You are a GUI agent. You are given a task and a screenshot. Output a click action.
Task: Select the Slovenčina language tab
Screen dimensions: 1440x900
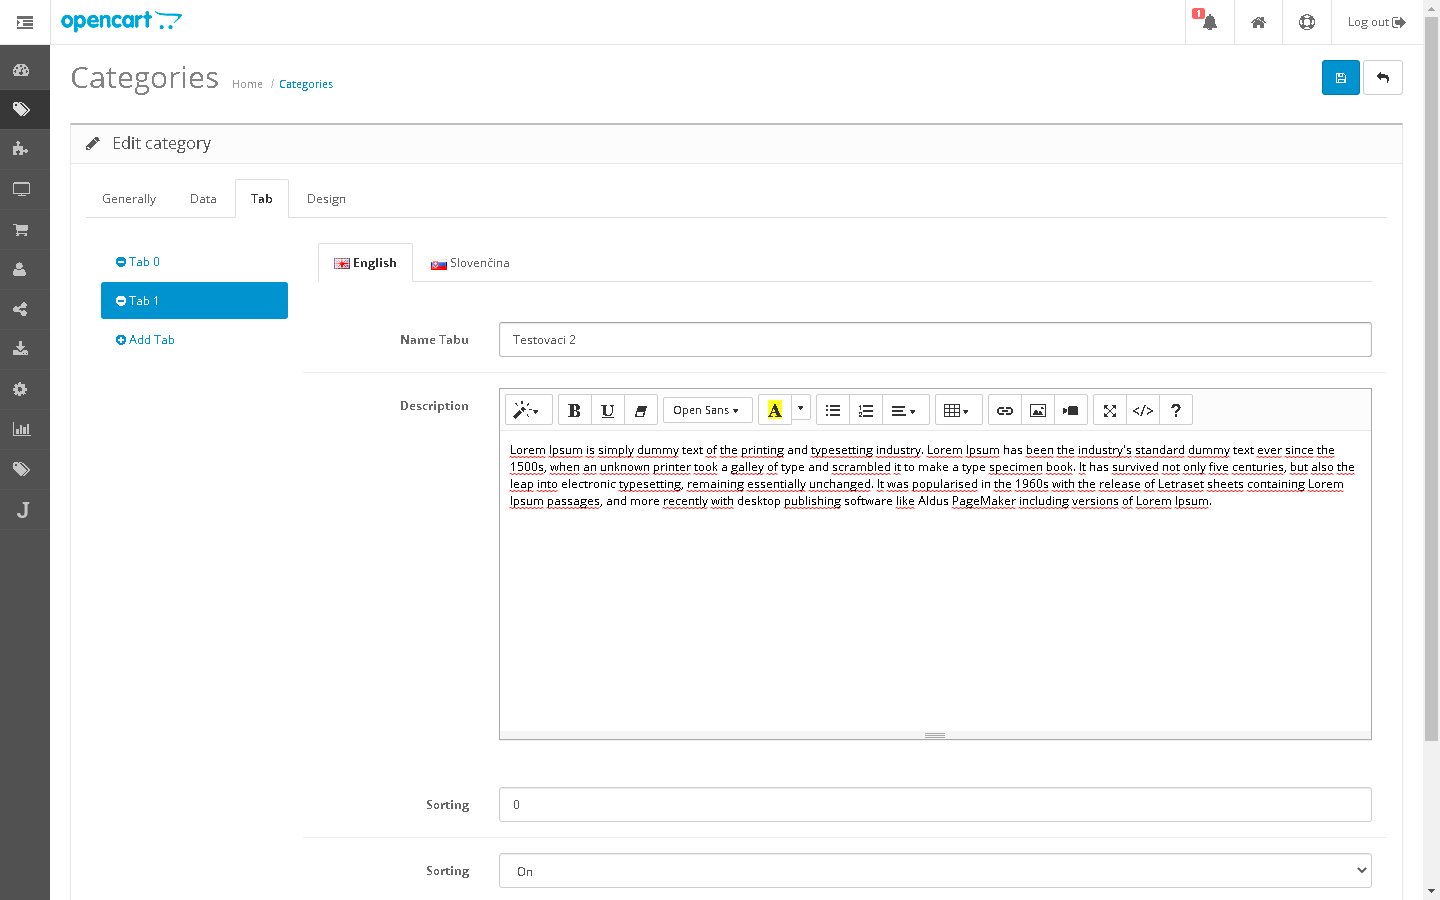(x=470, y=263)
